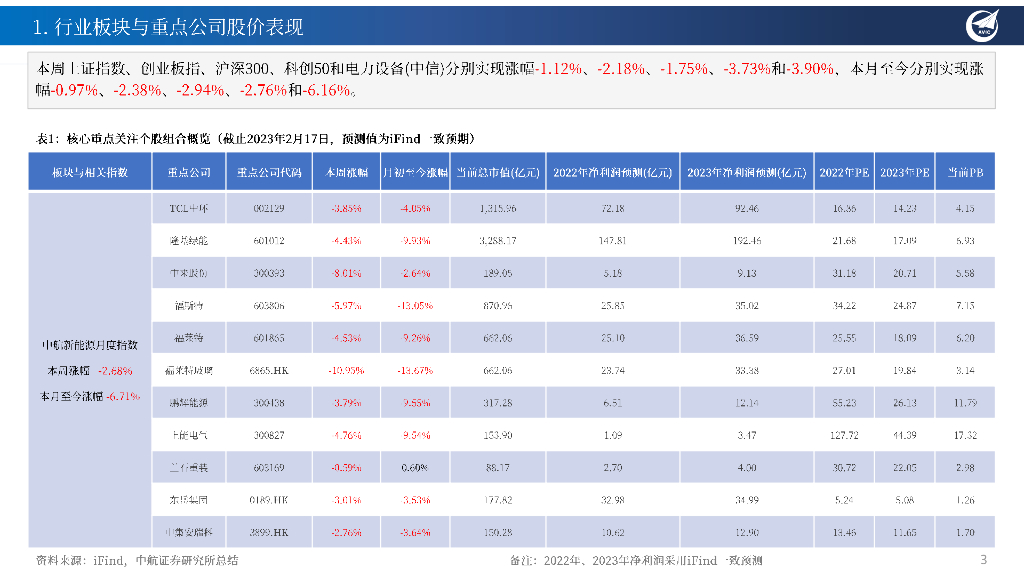1024x576 pixels.
Task: Click the stock code '6865.HK'
Action: click(269, 370)
